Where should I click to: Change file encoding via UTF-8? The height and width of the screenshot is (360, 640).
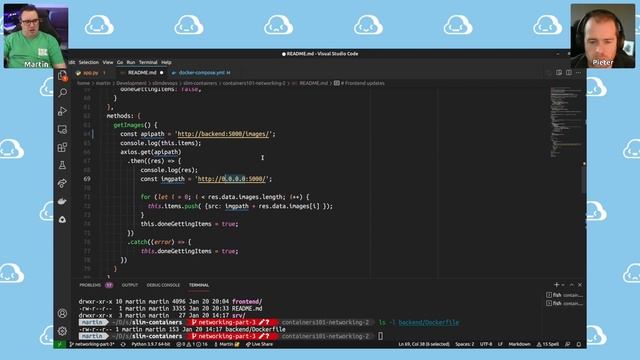point(486,344)
